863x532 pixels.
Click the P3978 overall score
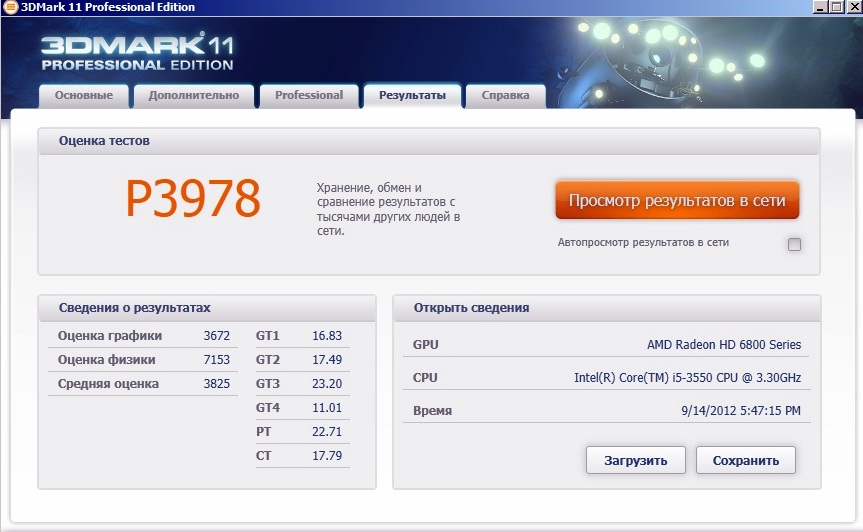click(x=193, y=198)
